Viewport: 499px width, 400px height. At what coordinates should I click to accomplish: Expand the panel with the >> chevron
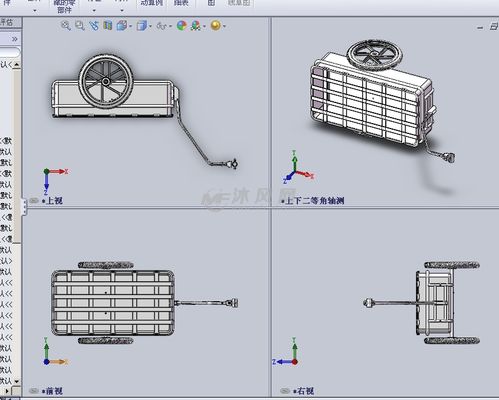pyautogui.click(x=14, y=39)
